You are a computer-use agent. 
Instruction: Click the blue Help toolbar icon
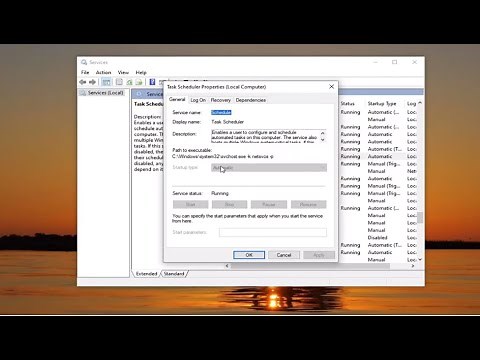(x=152, y=82)
